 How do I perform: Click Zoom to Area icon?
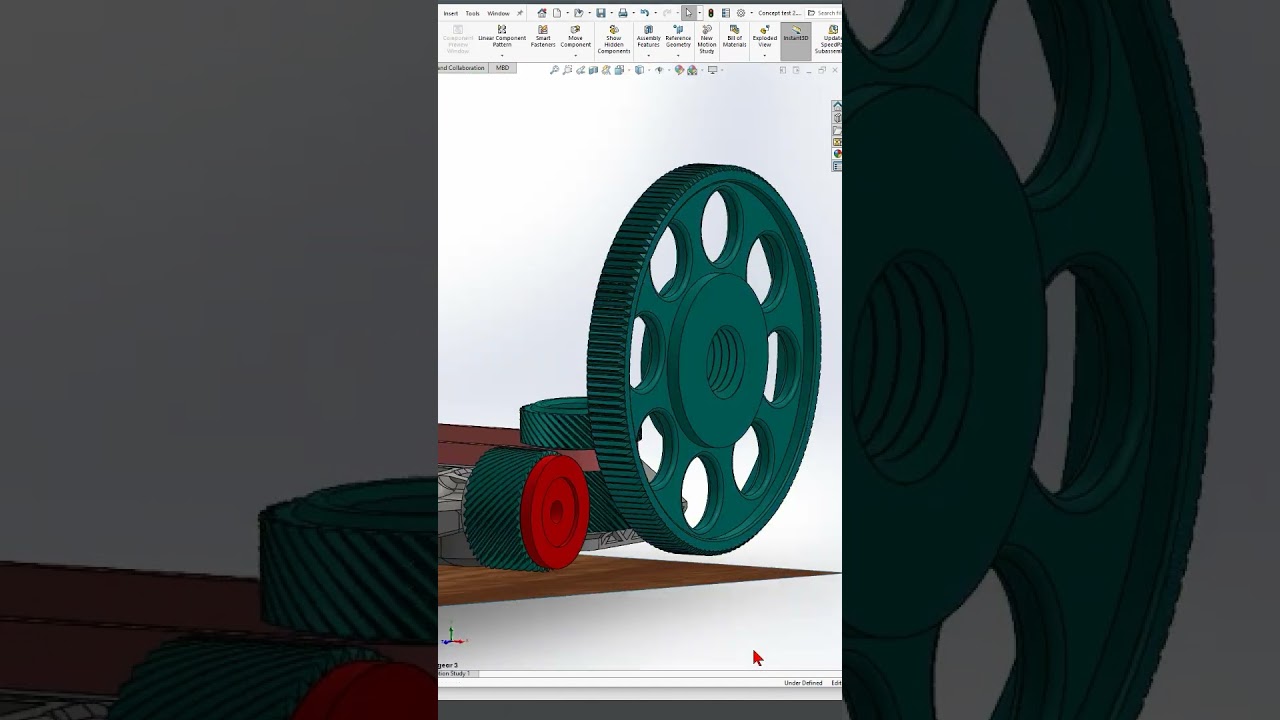pyautogui.click(x=567, y=70)
